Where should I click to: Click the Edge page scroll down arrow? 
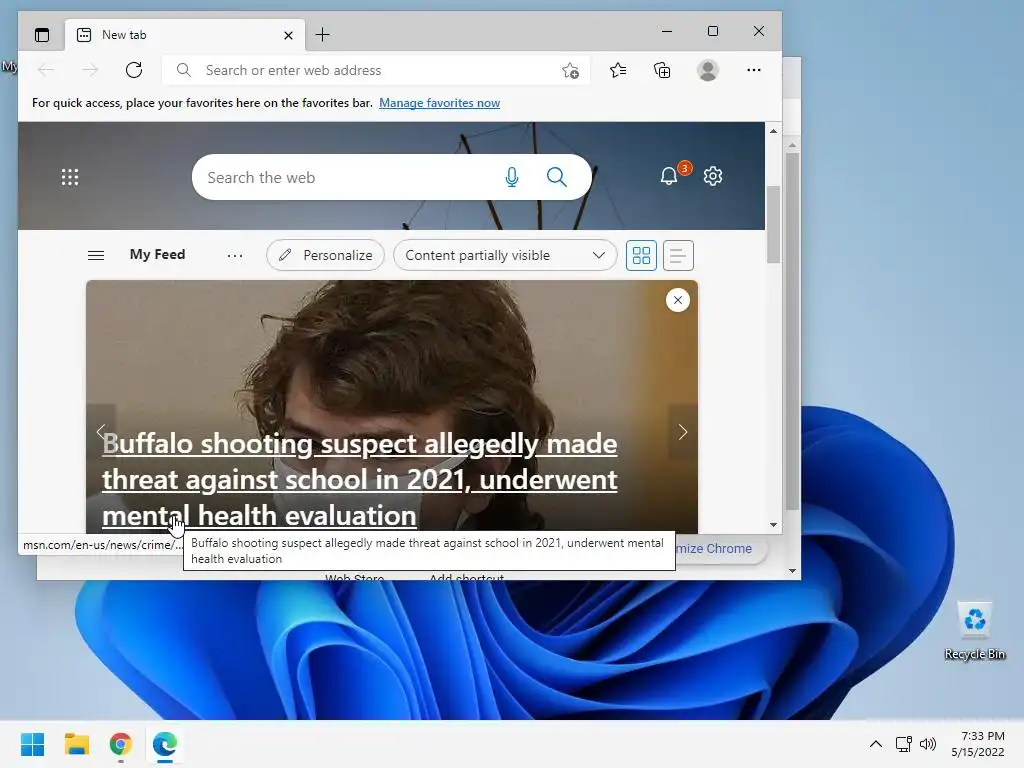click(773, 524)
